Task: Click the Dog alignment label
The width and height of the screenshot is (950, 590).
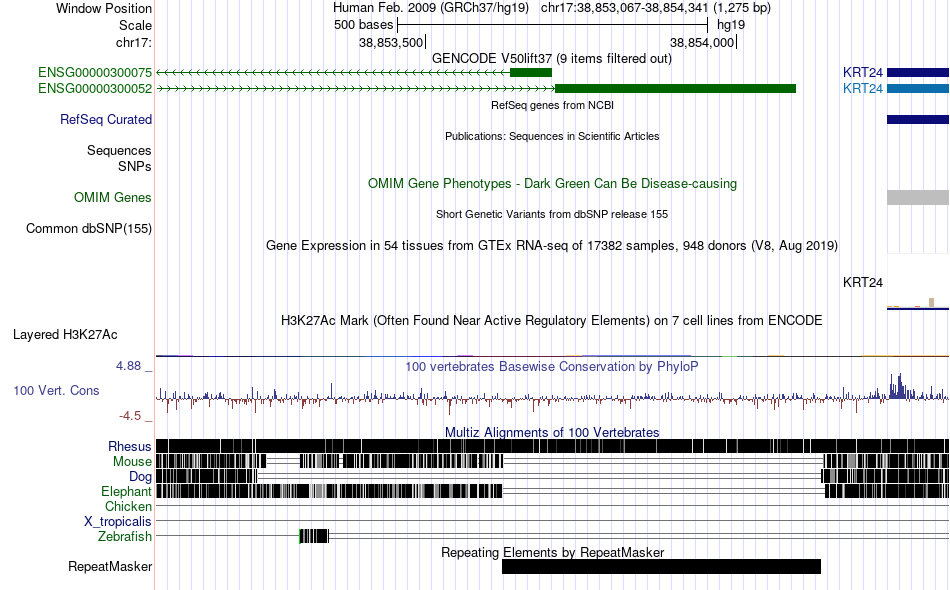Action: click(x=140, y=477)
